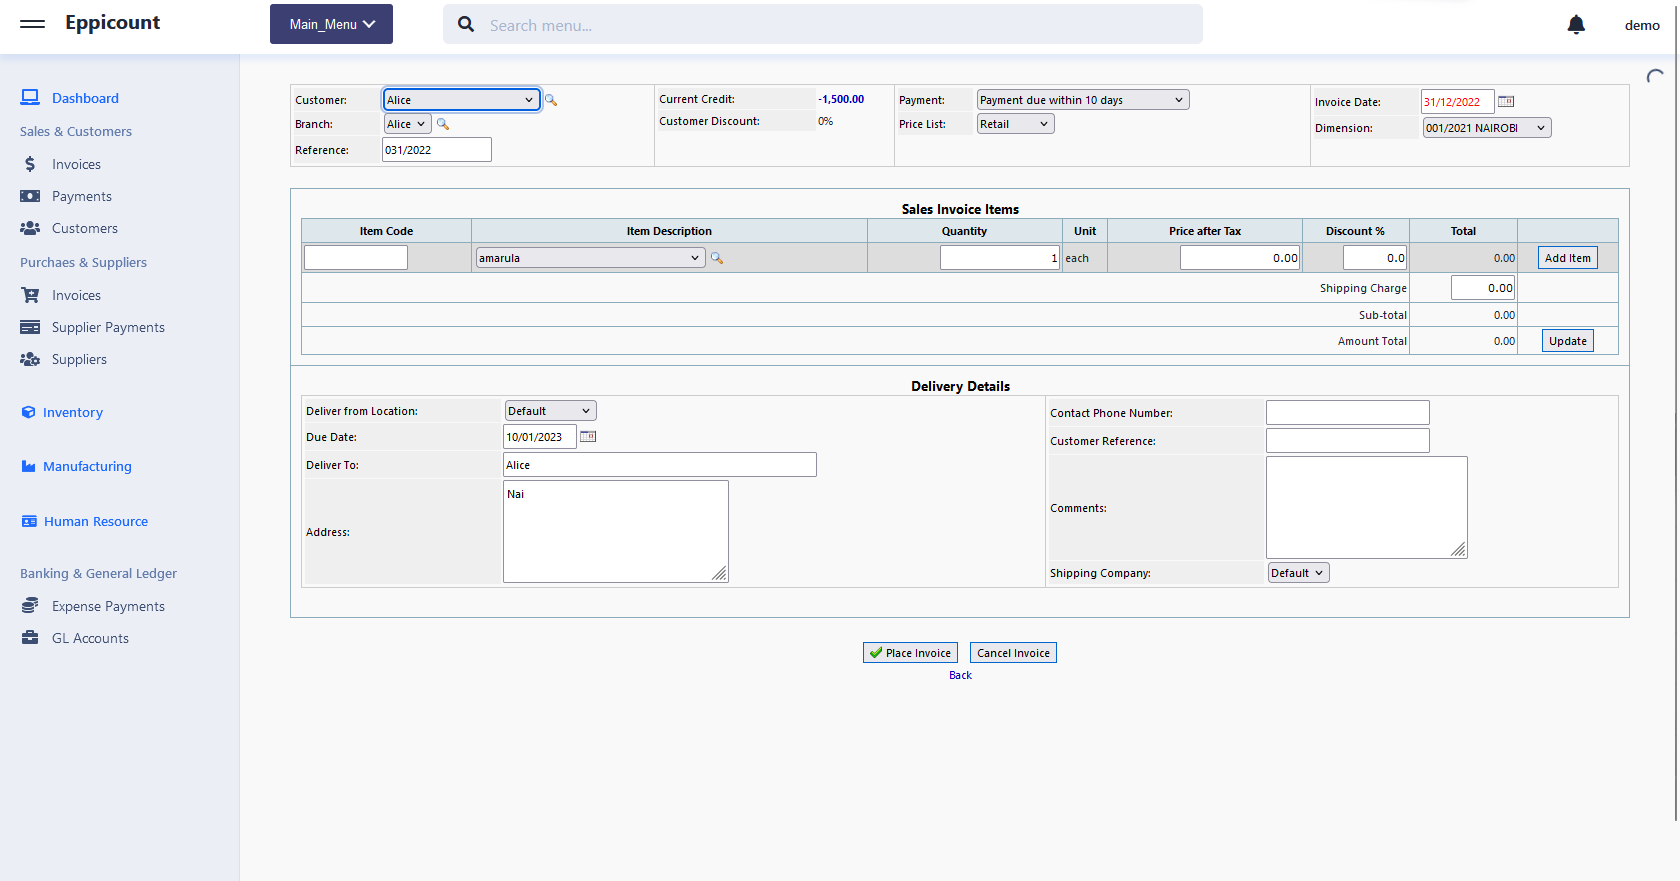
Task: Click the Contact Phone Number field
Action: click(x=1348, y=413)
